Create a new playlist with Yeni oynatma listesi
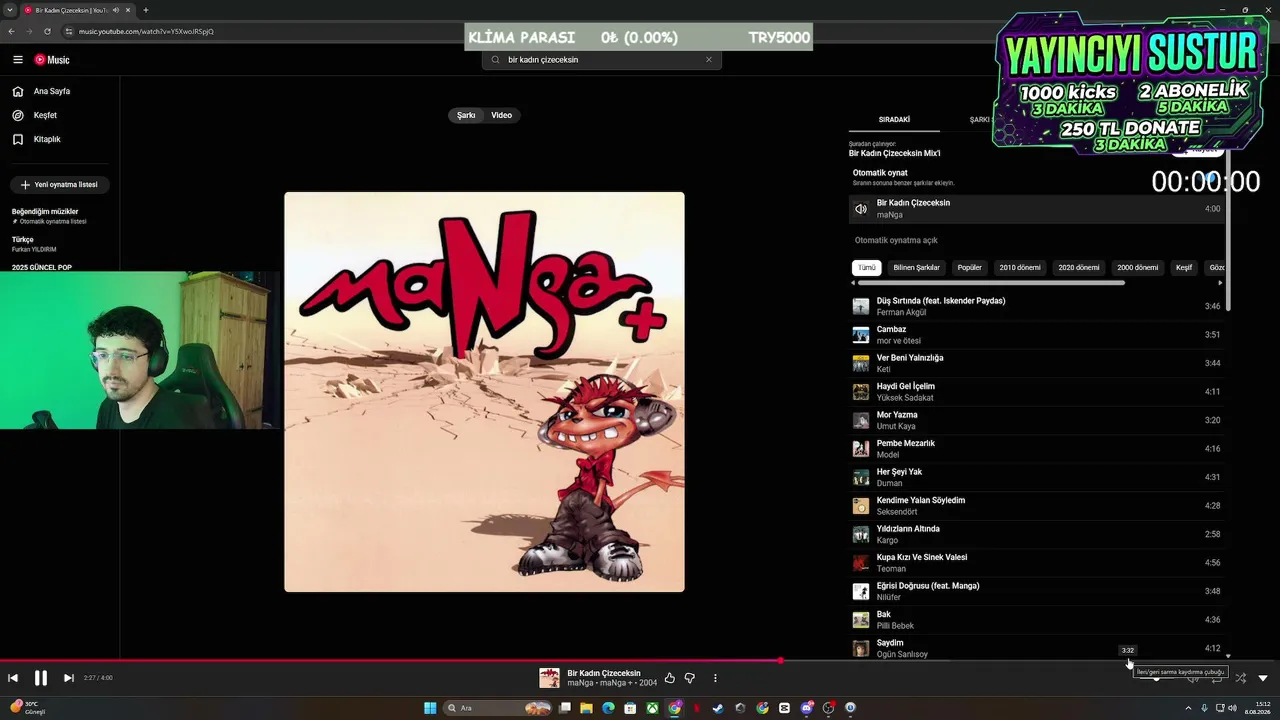 click(59, 185)
